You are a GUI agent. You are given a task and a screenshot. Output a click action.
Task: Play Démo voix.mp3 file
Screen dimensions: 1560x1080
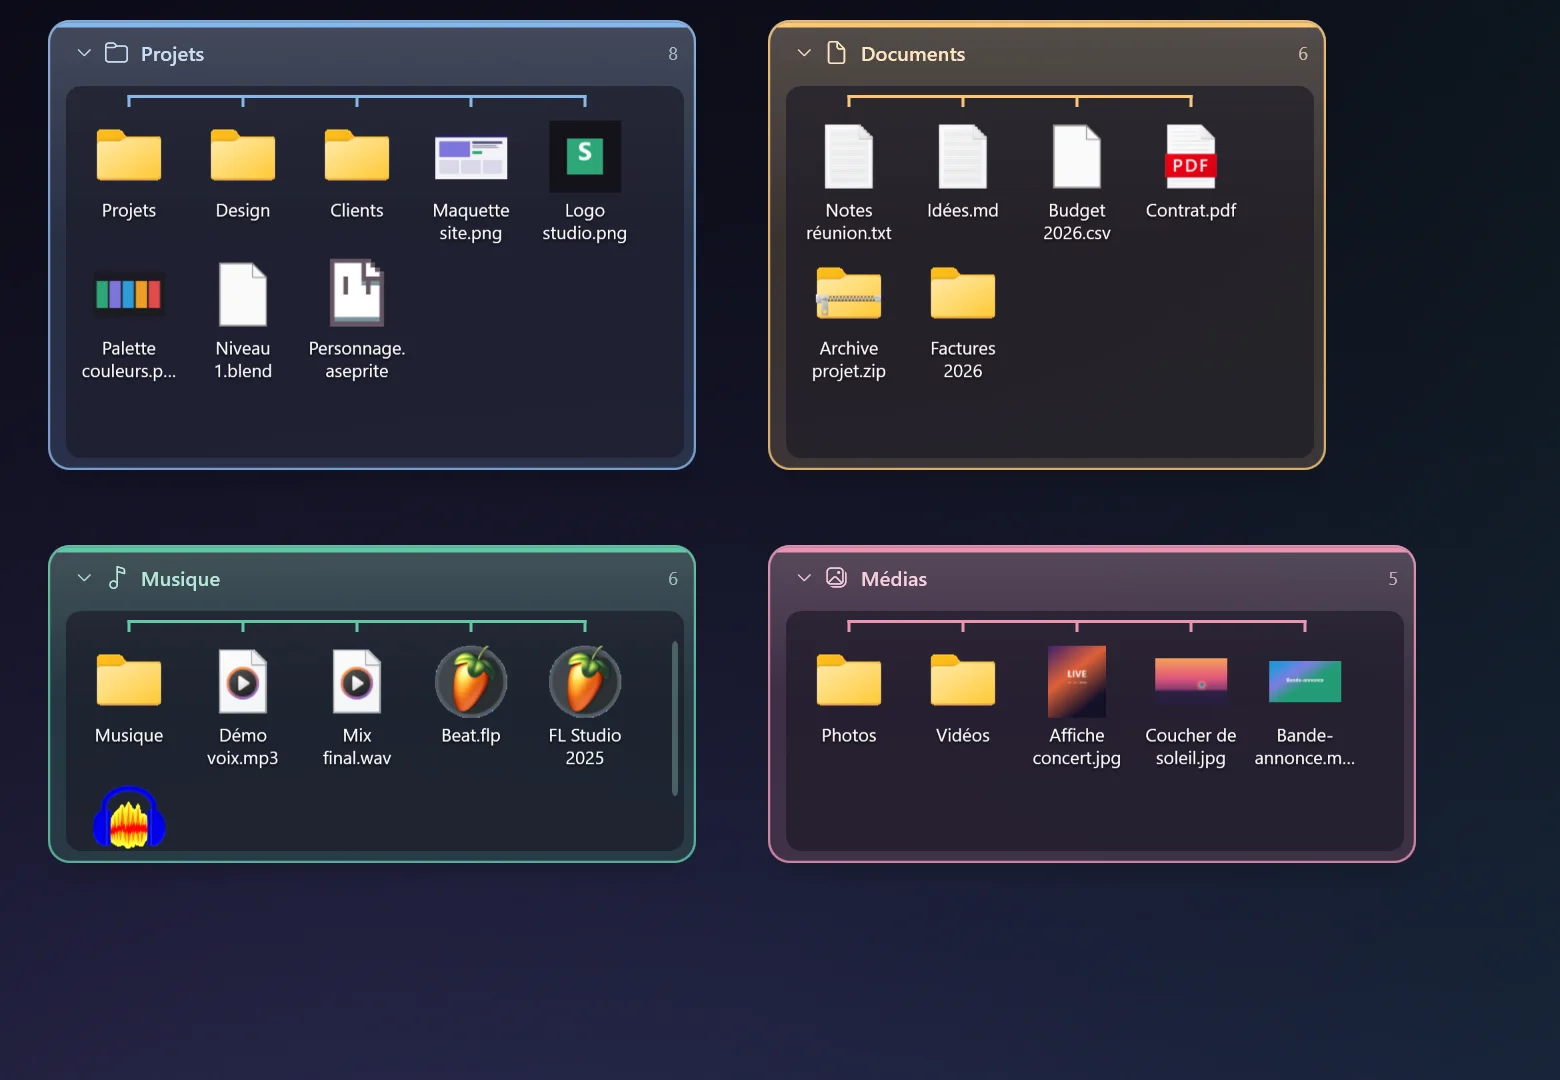(243, 682)
